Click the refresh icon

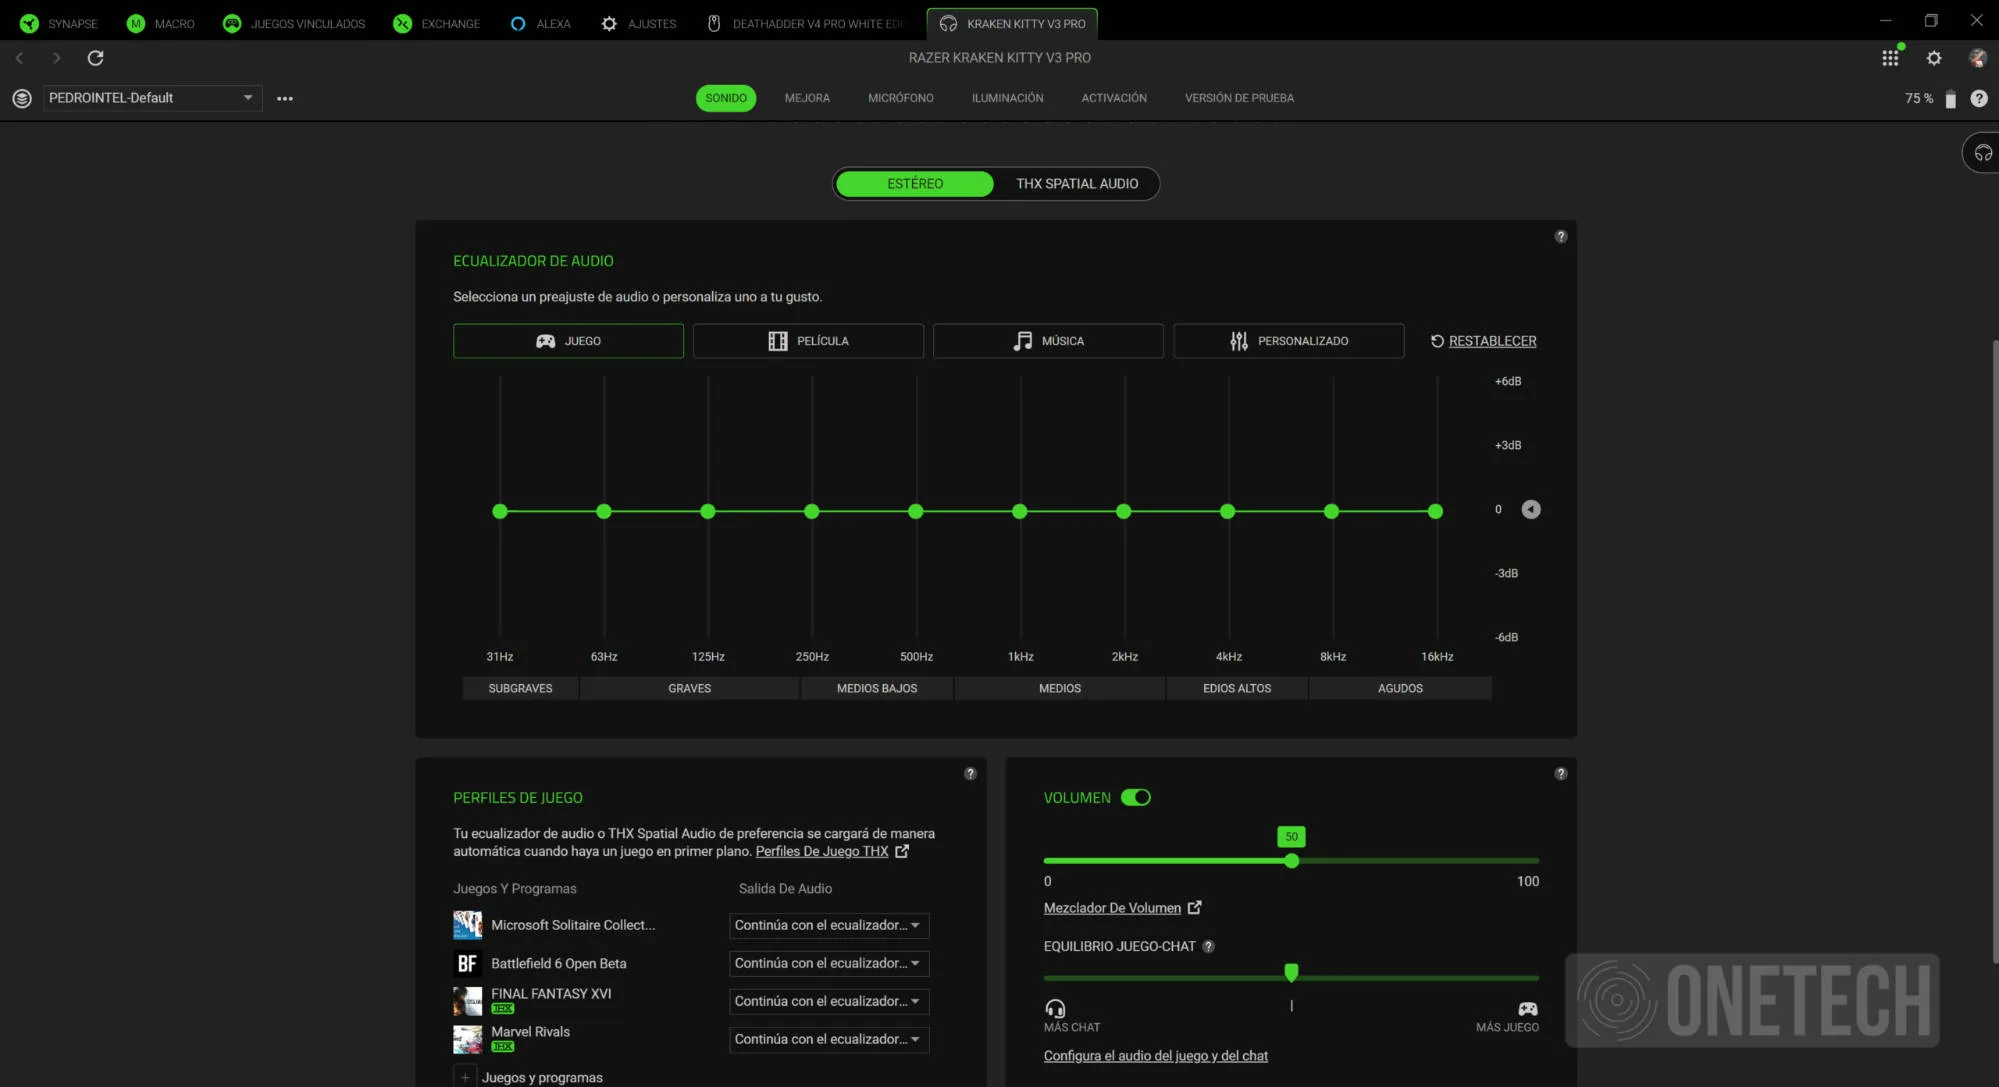(95, 58)
